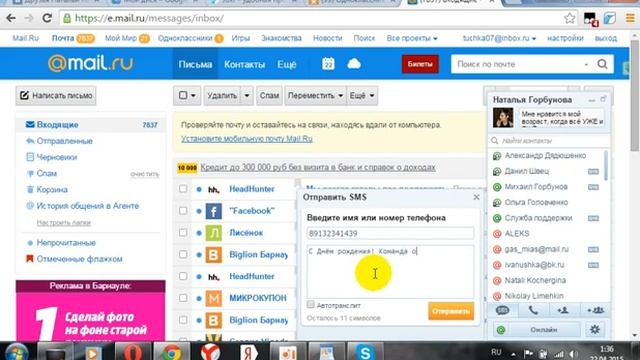The height and width of the screenshot is (360, 640).
Task: Click the red Билеты button
Action: click(420, 64)
